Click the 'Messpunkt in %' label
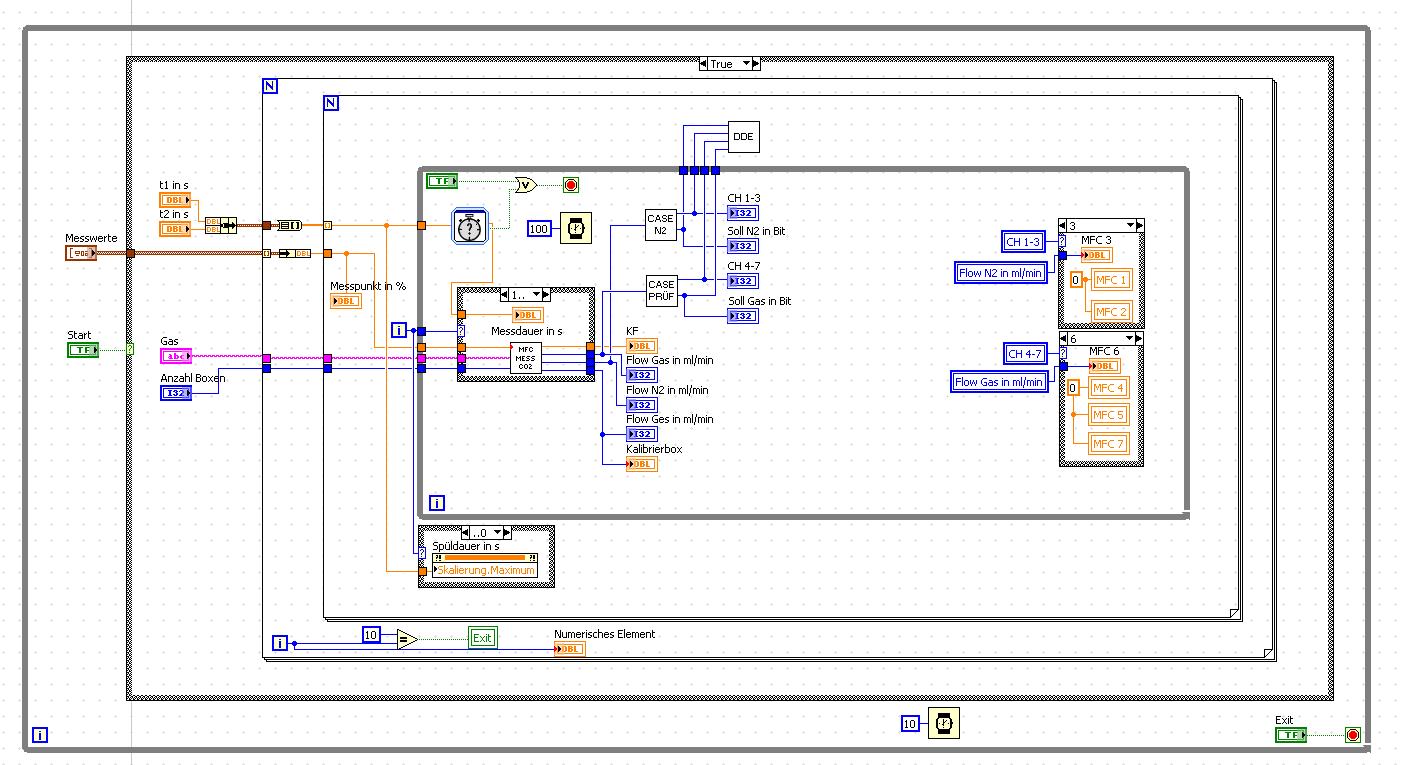 368,286
